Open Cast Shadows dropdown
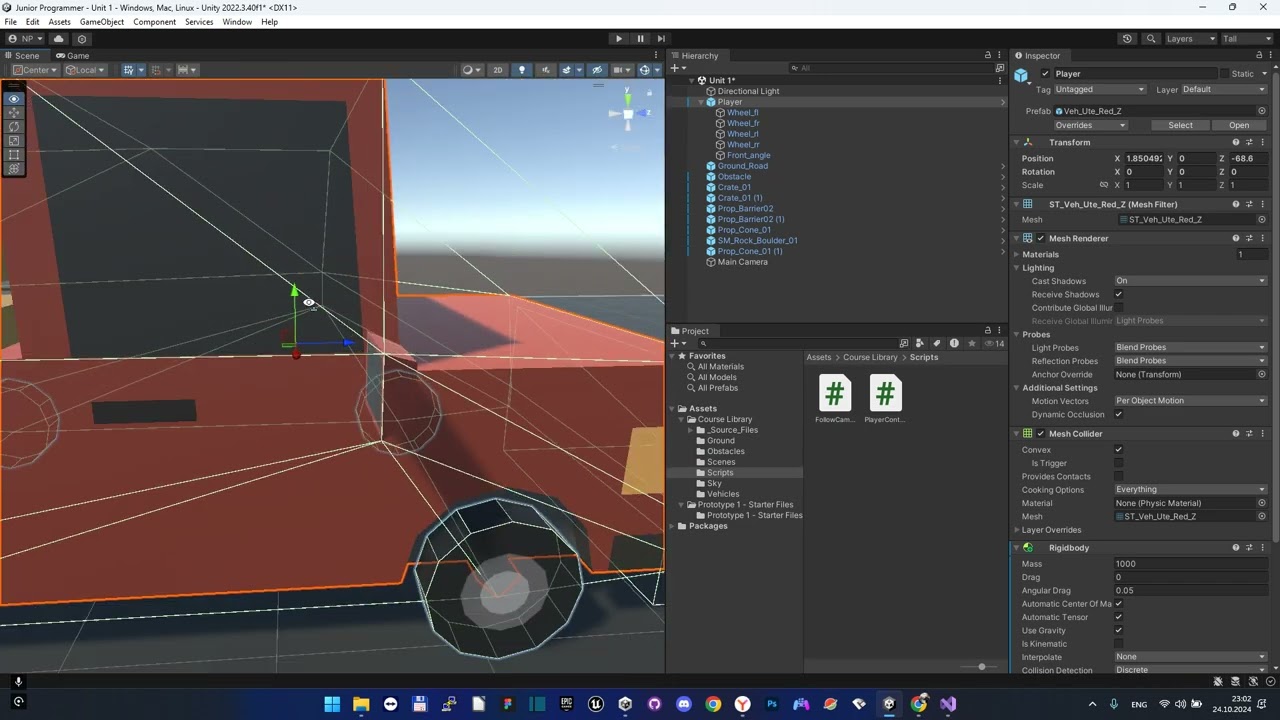Viewport: 1280px width, 720px height. [1191, 281]
